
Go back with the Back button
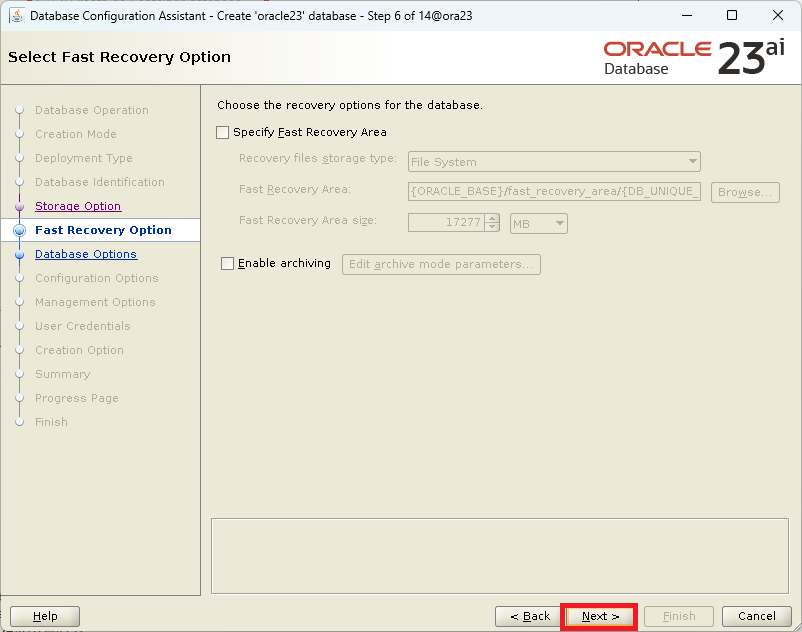529,616
